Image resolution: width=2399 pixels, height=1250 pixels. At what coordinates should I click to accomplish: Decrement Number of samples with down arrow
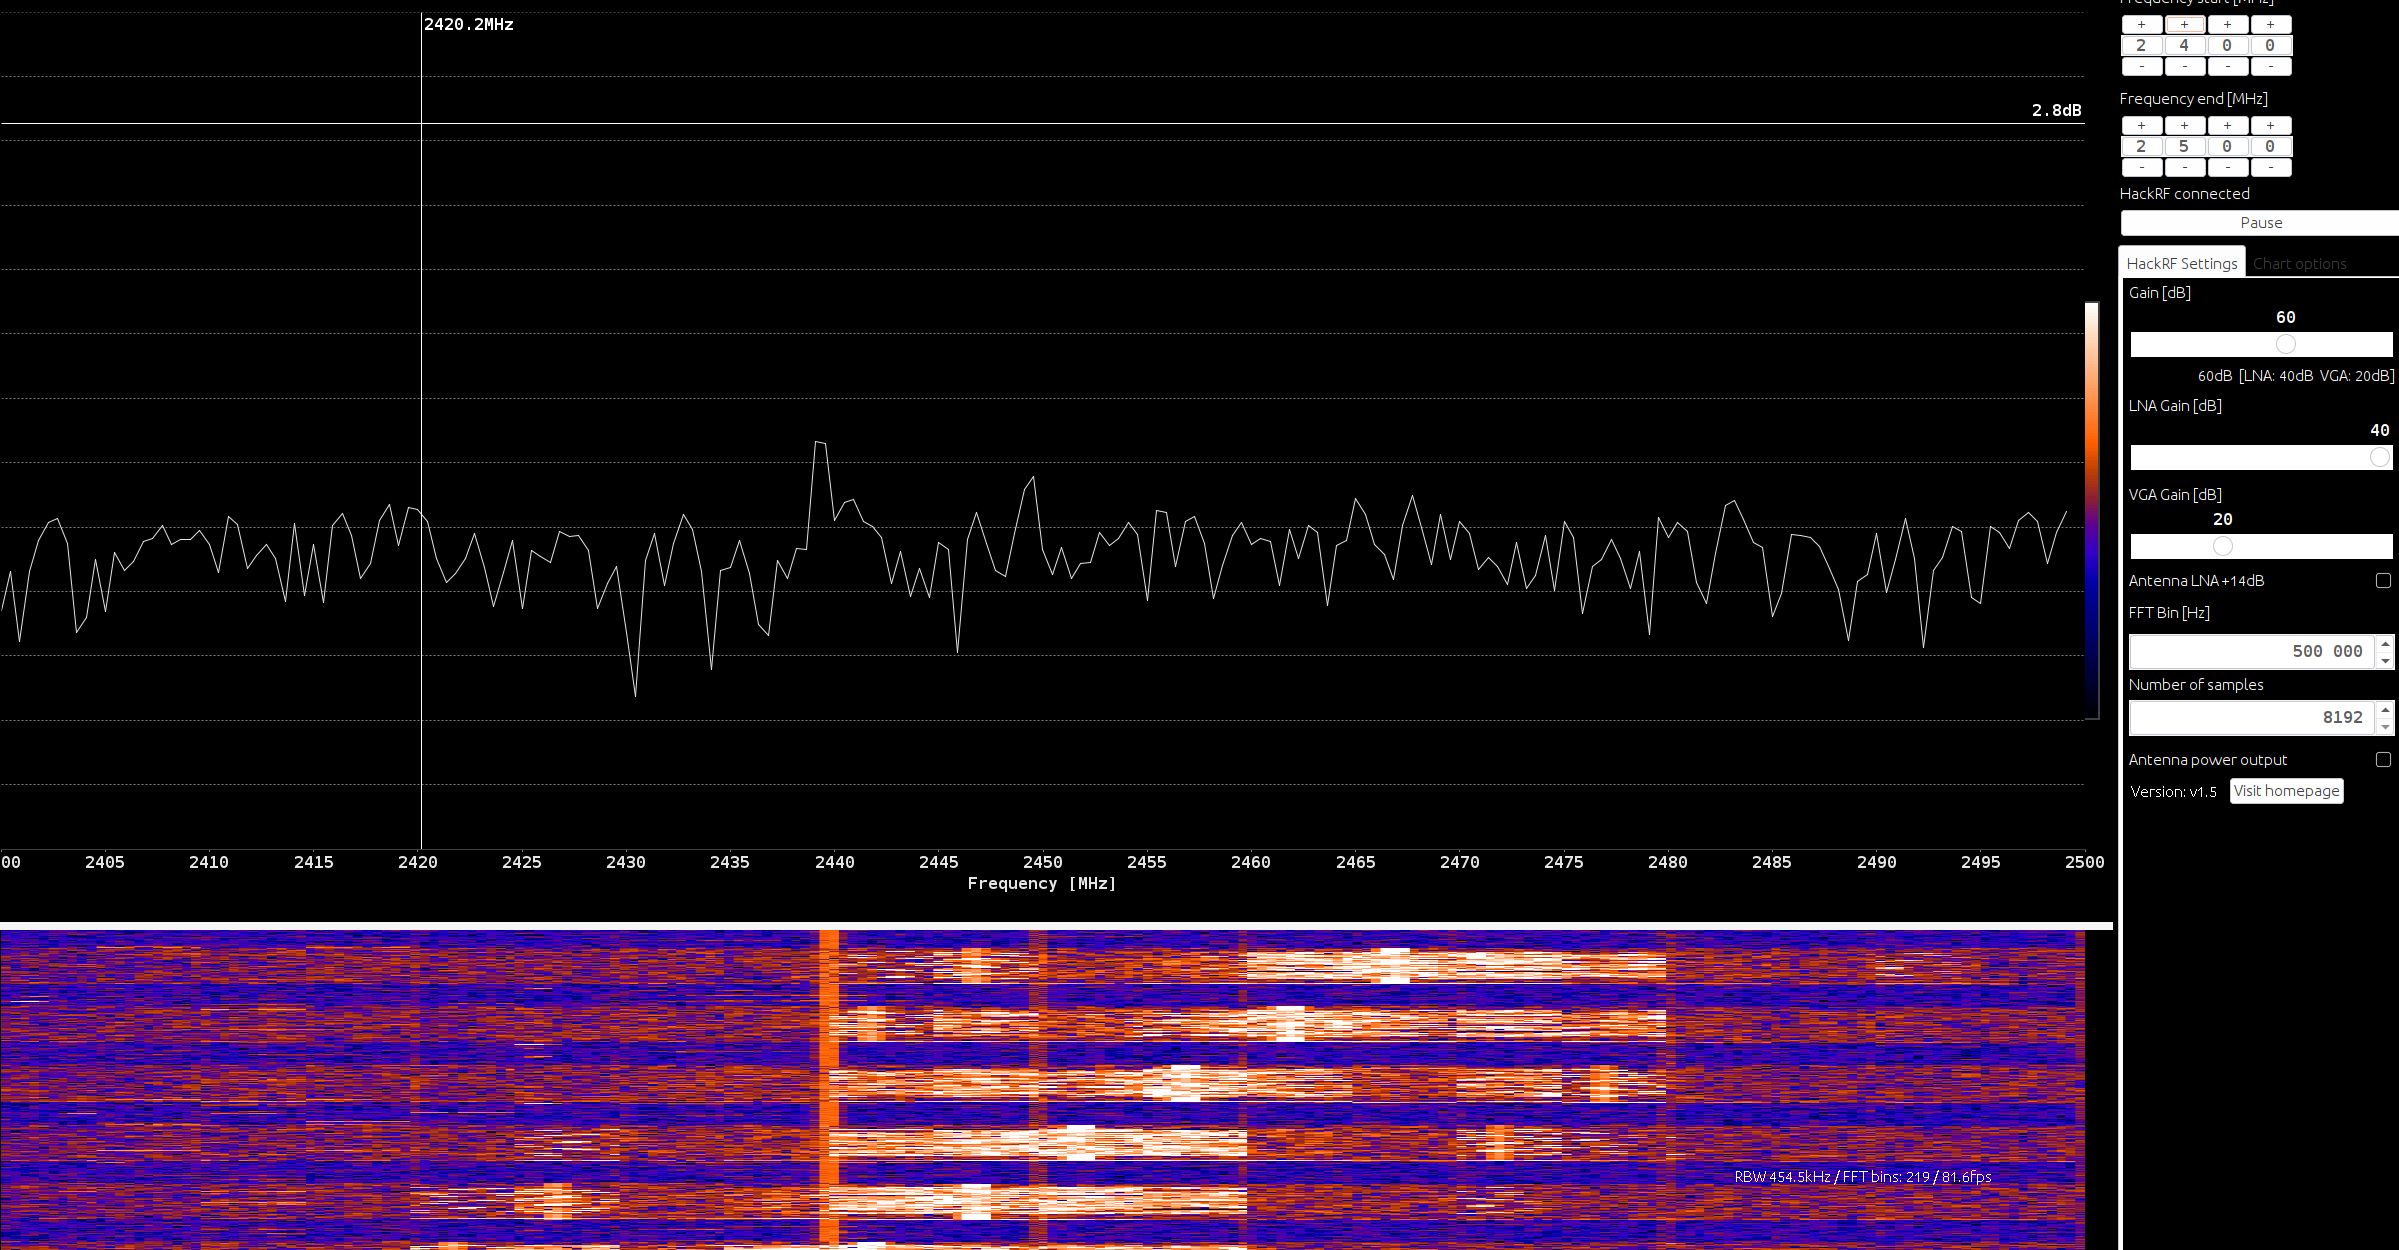click(2385, 727)
